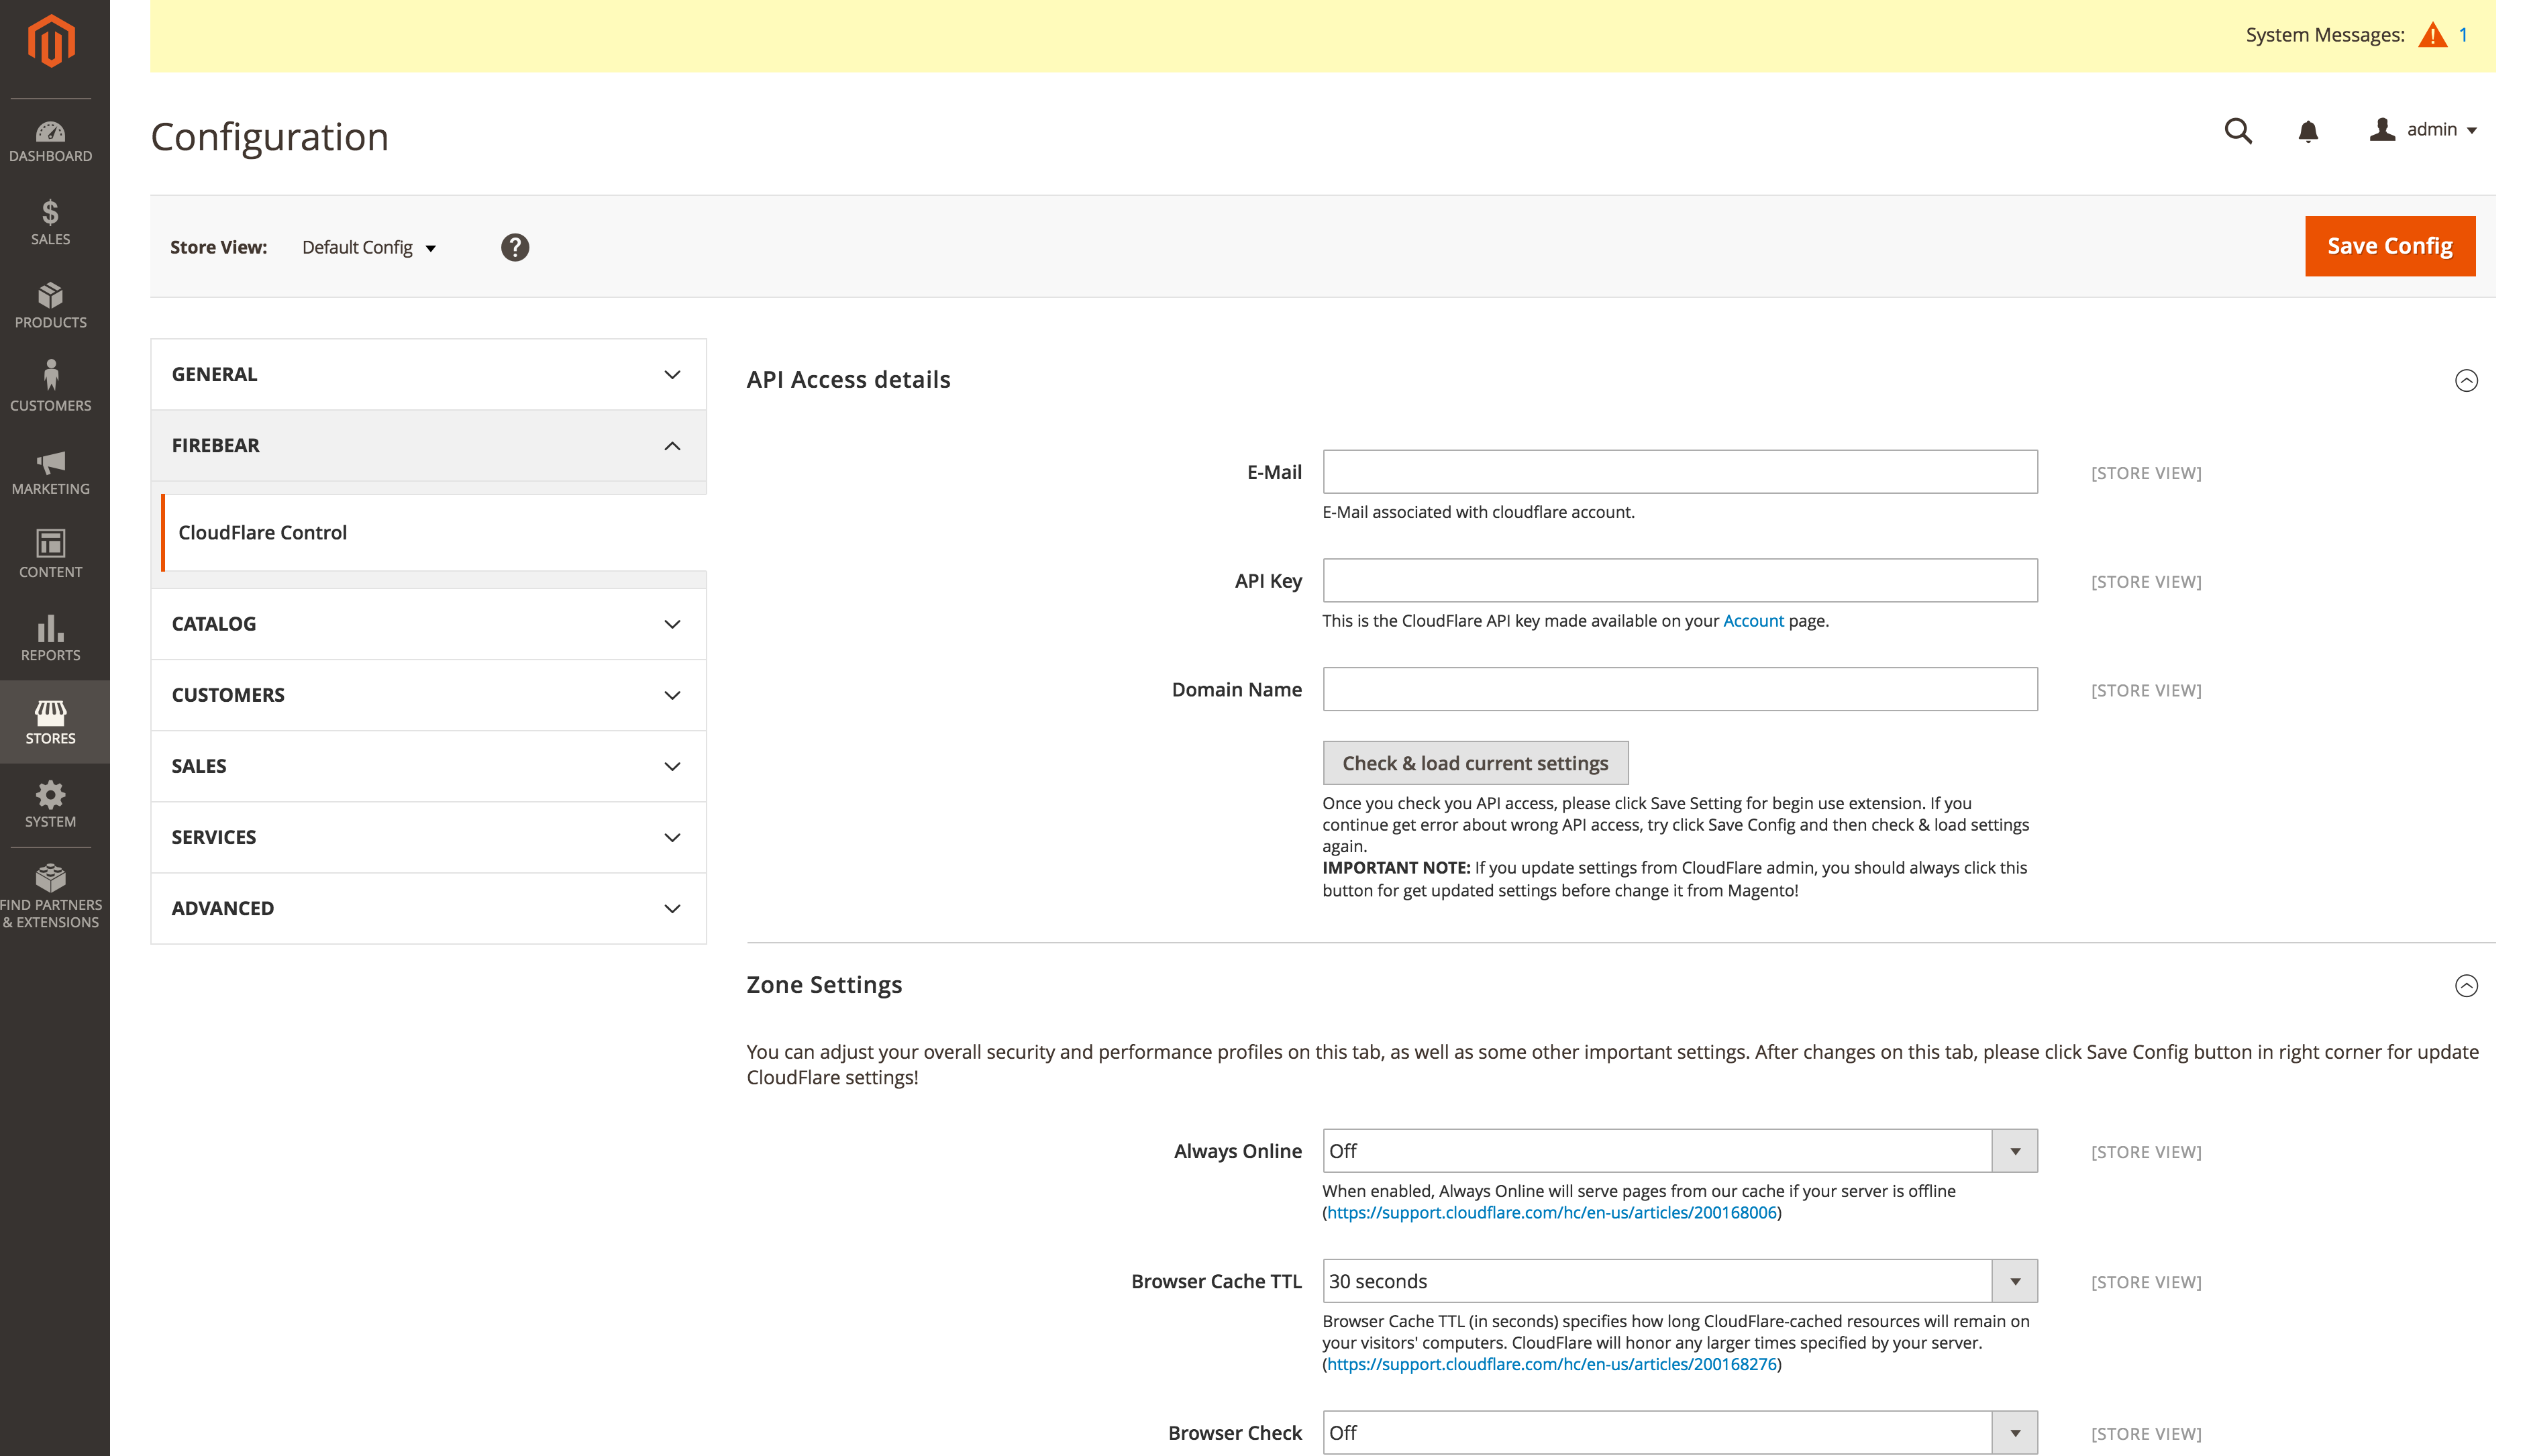Open the Products sidebar menu
The image size is (2527, 1456).
pos(50,305)
